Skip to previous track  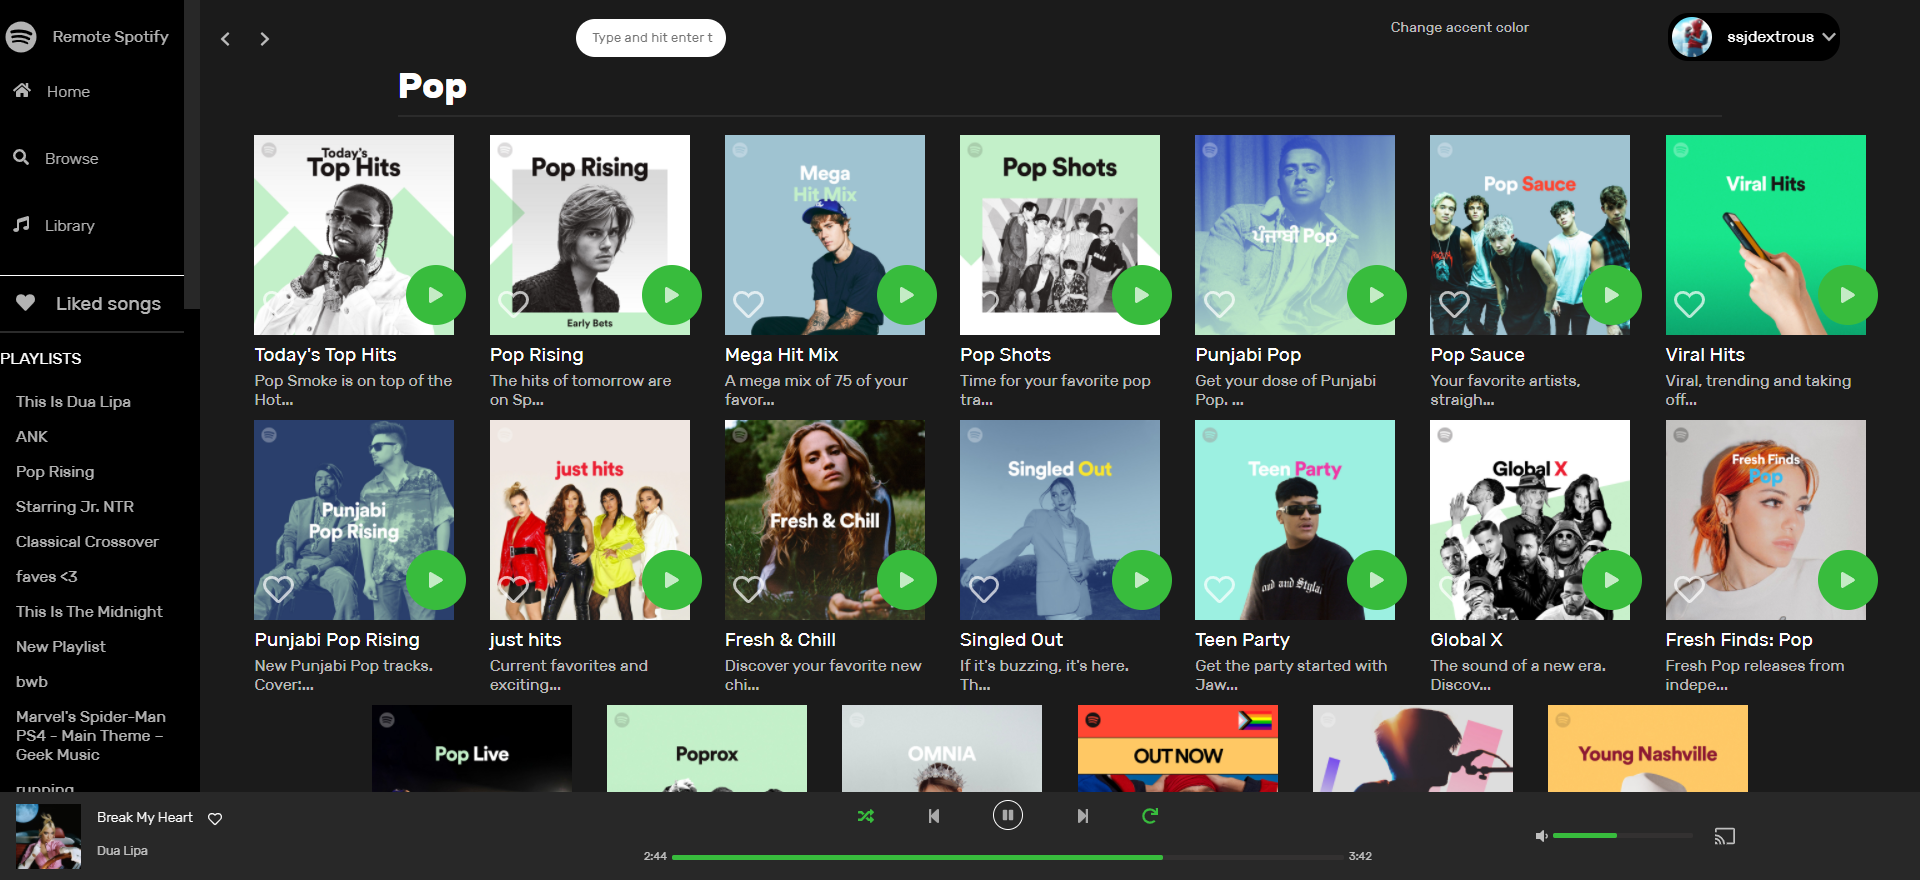point(934,816)
